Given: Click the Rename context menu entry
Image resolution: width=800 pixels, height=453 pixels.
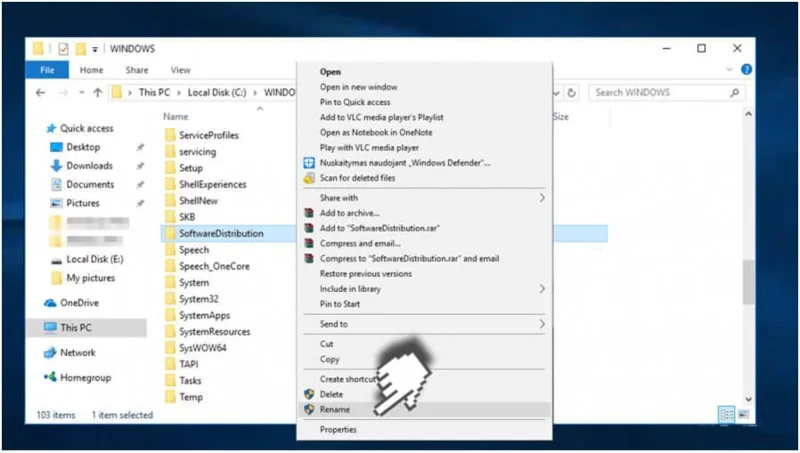Looking at the screenshot, I should (423, 409).
